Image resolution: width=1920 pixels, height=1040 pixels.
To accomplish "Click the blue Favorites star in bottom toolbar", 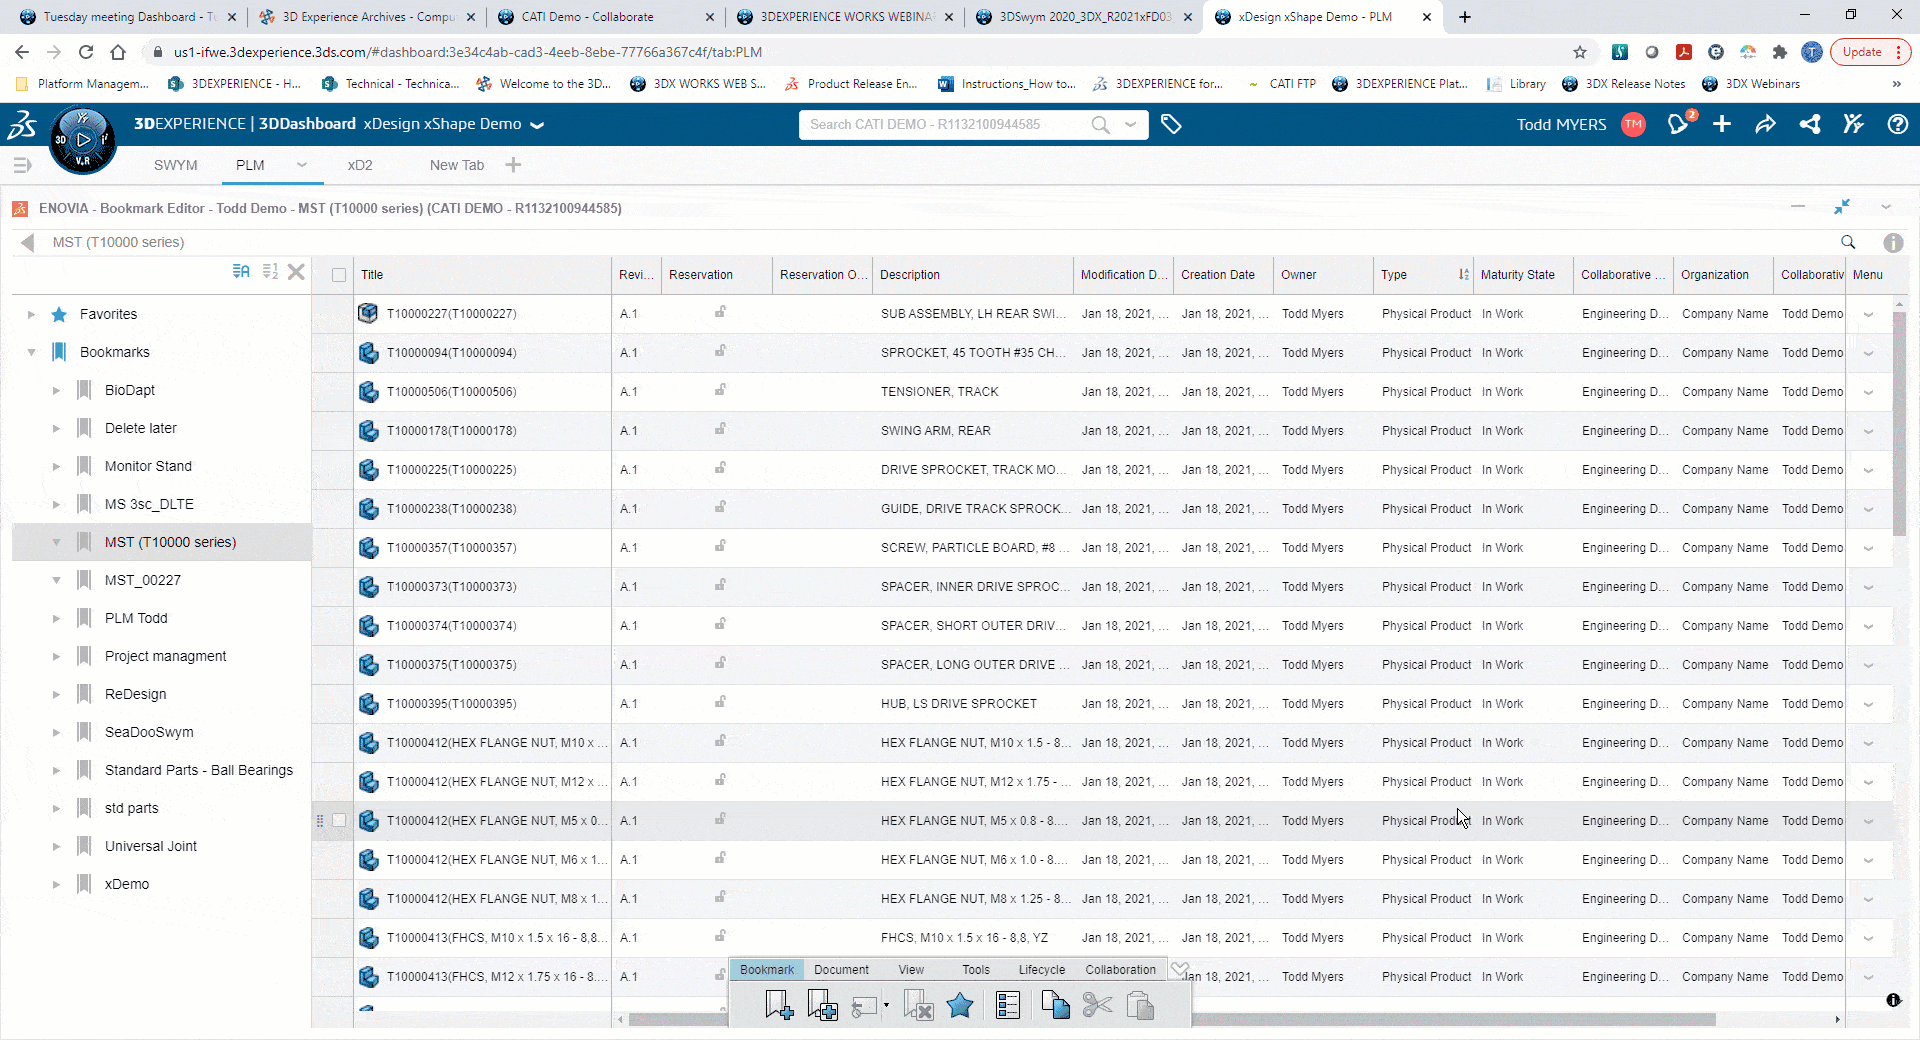I will point(960,1005).
